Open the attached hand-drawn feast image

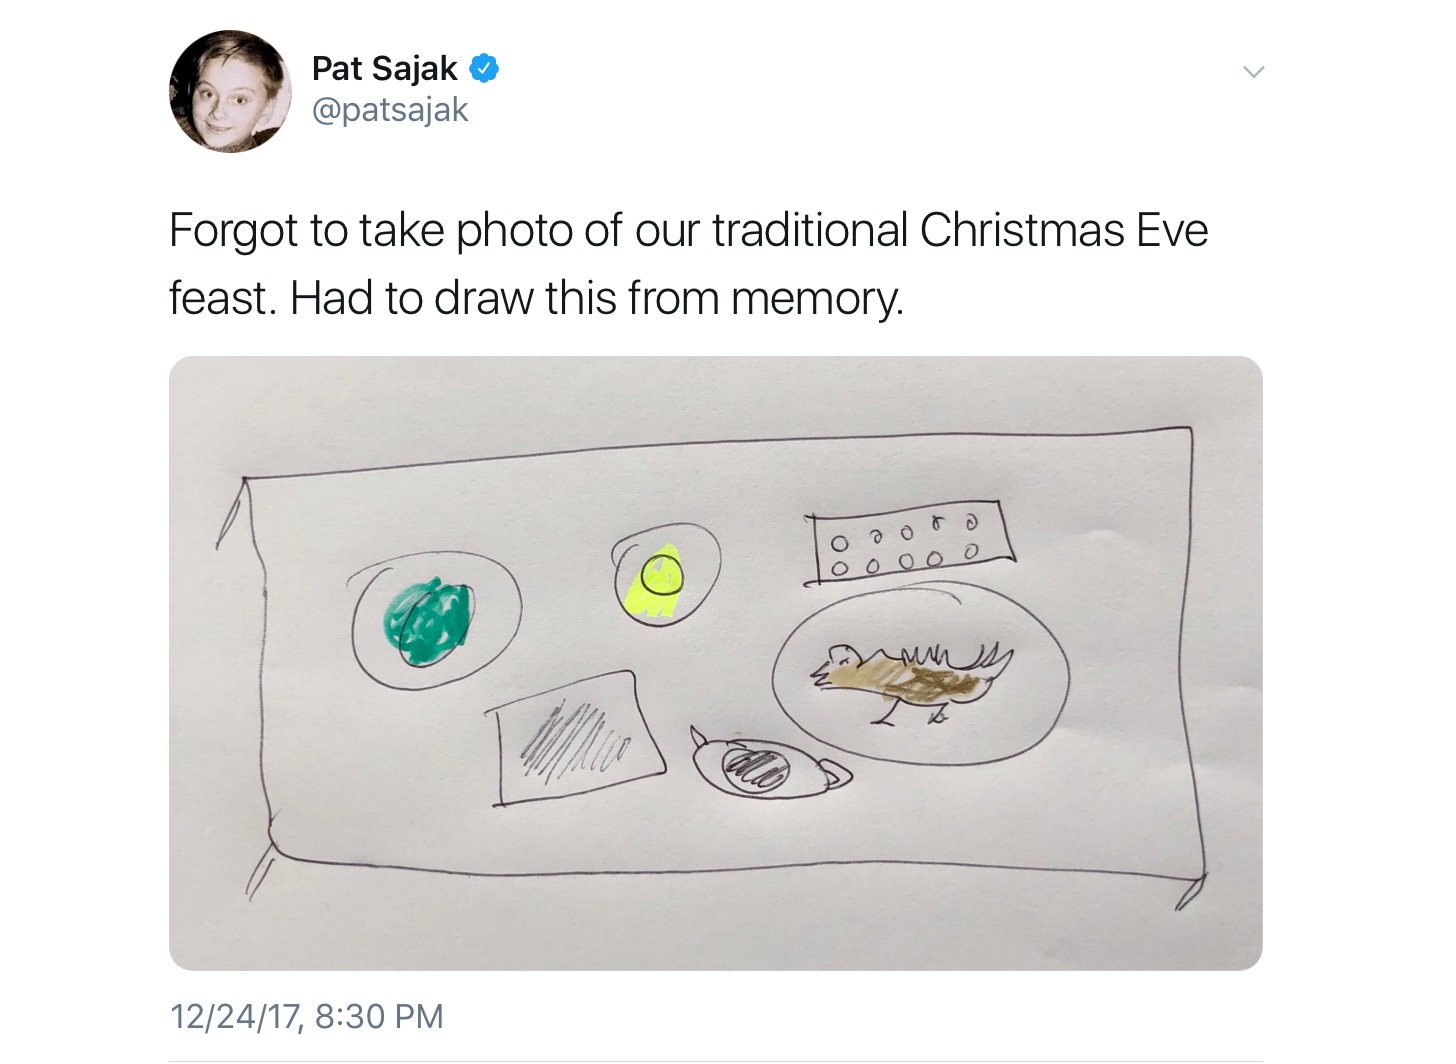point(716,663)
